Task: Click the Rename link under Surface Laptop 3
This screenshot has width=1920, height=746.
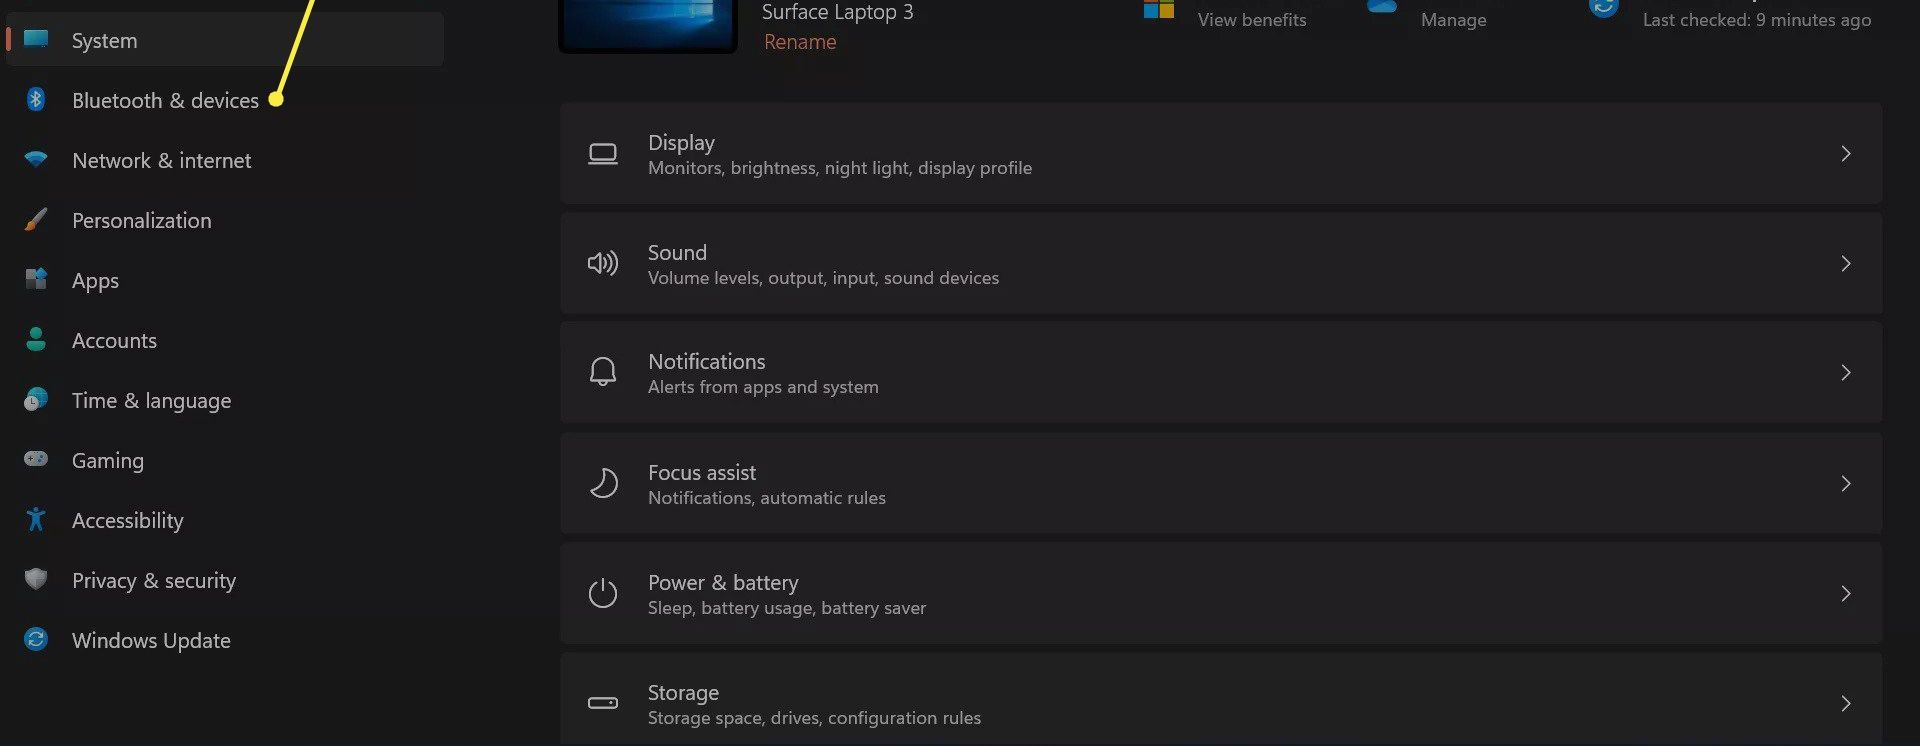Action: pyautogui.click(x=800, y=42)
